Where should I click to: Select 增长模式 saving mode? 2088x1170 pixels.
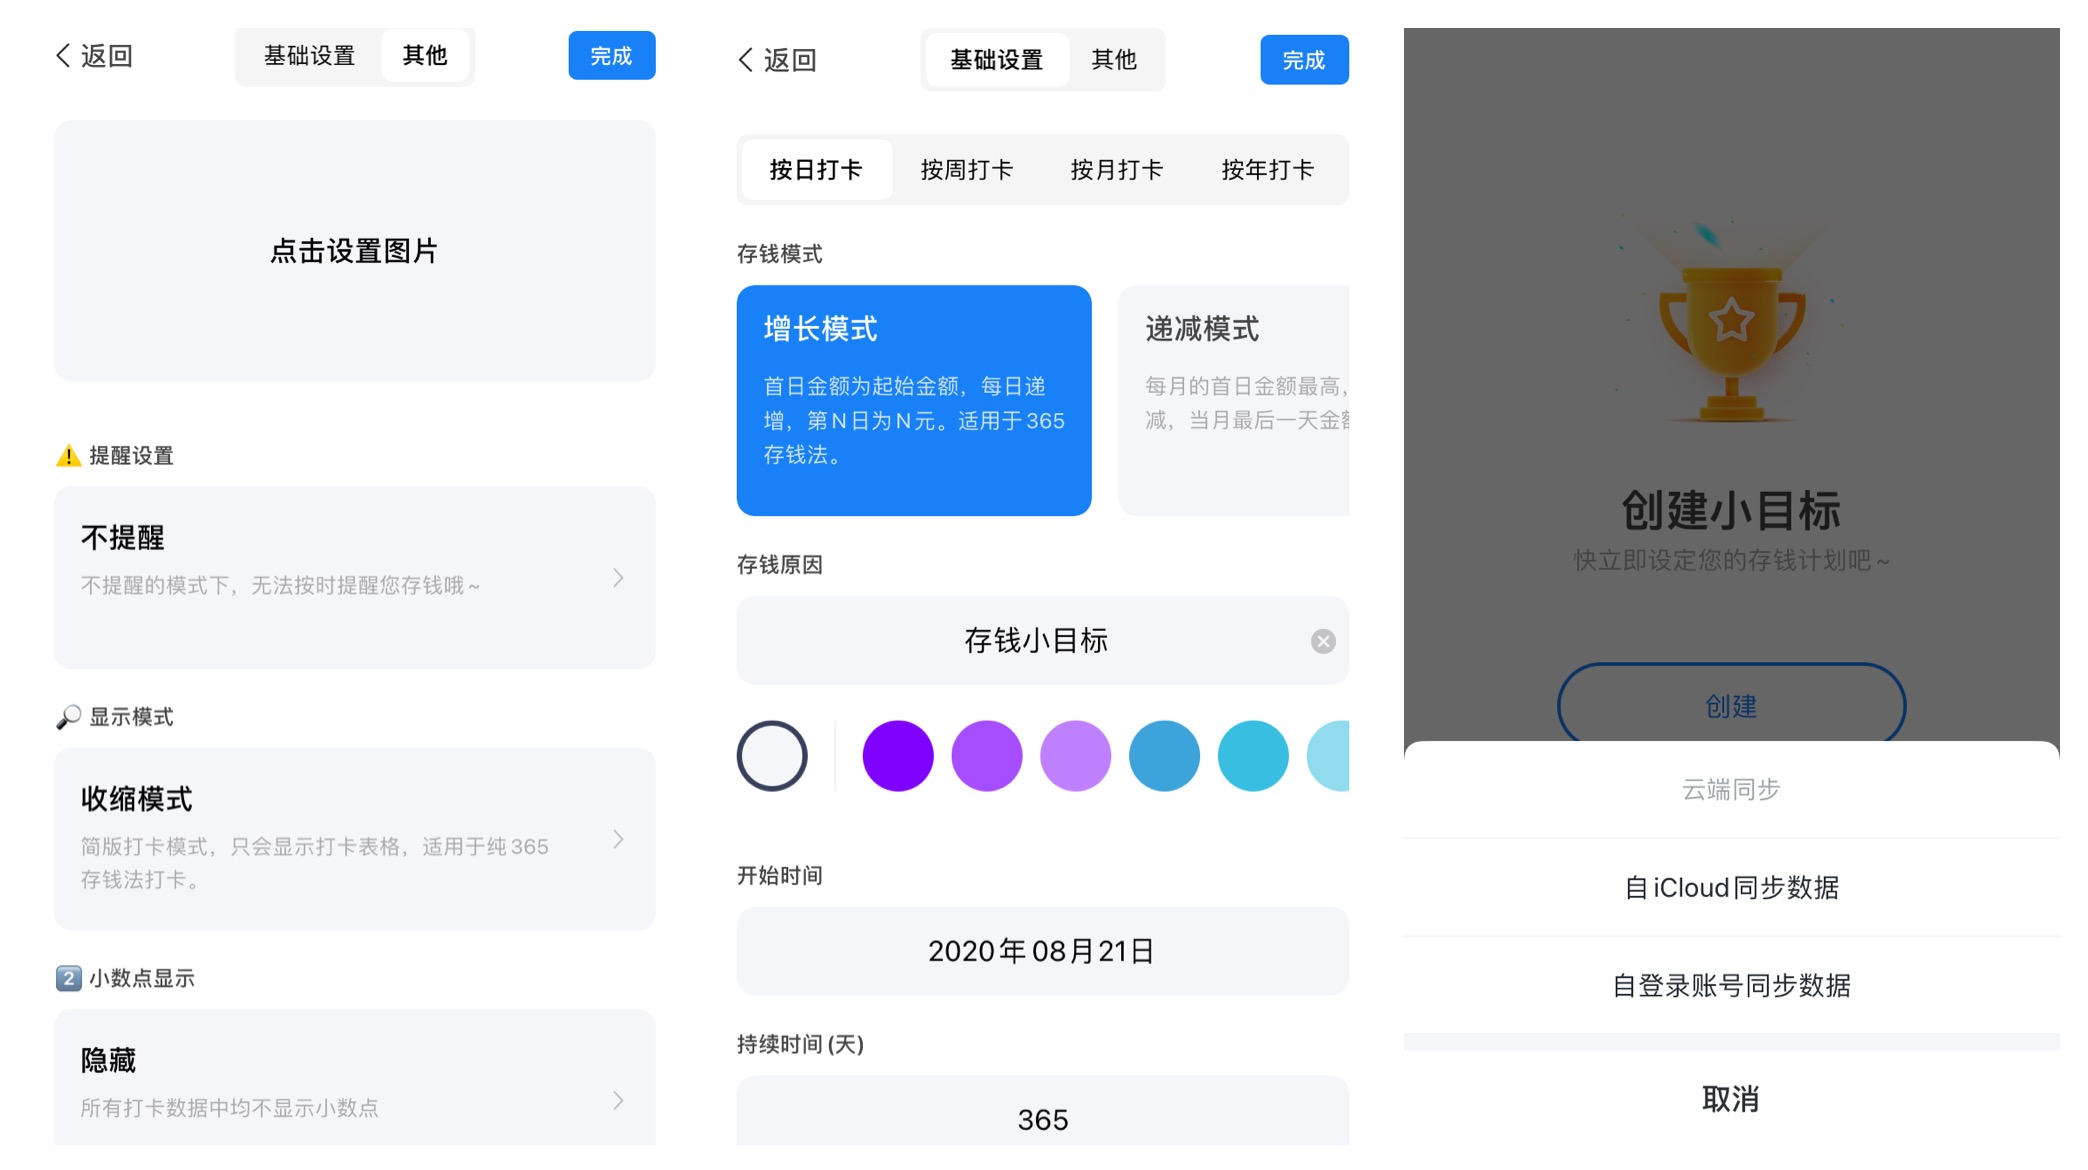tap(913, 402)
